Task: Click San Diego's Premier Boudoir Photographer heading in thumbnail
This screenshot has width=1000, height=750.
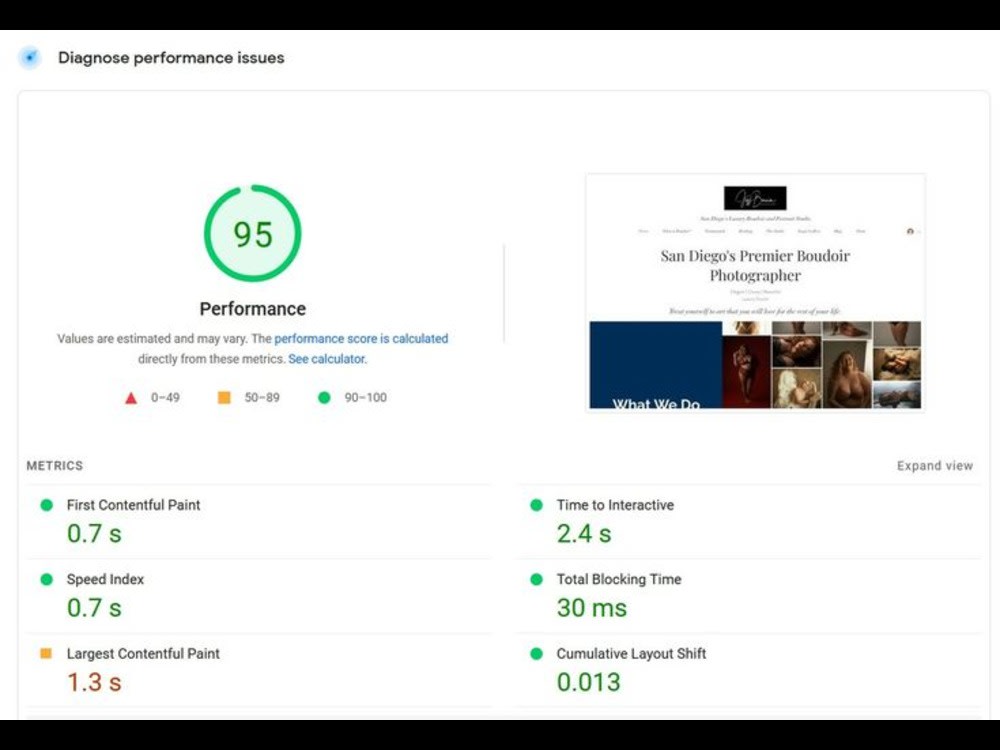Action: [755, 265]
